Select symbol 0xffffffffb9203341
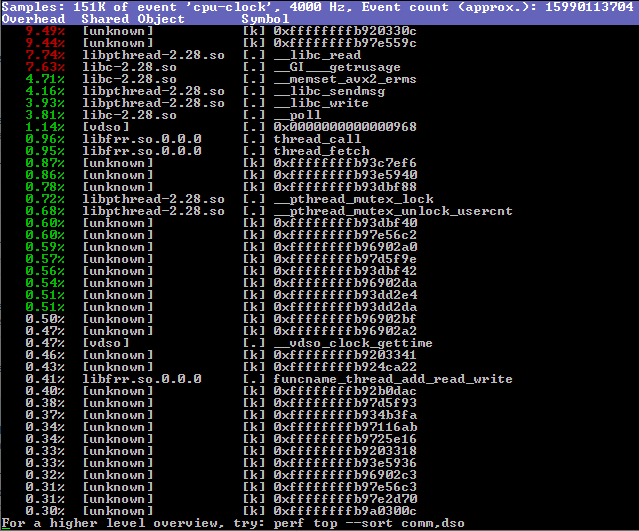The image size is (639, 531). click(x=345, y=355)
